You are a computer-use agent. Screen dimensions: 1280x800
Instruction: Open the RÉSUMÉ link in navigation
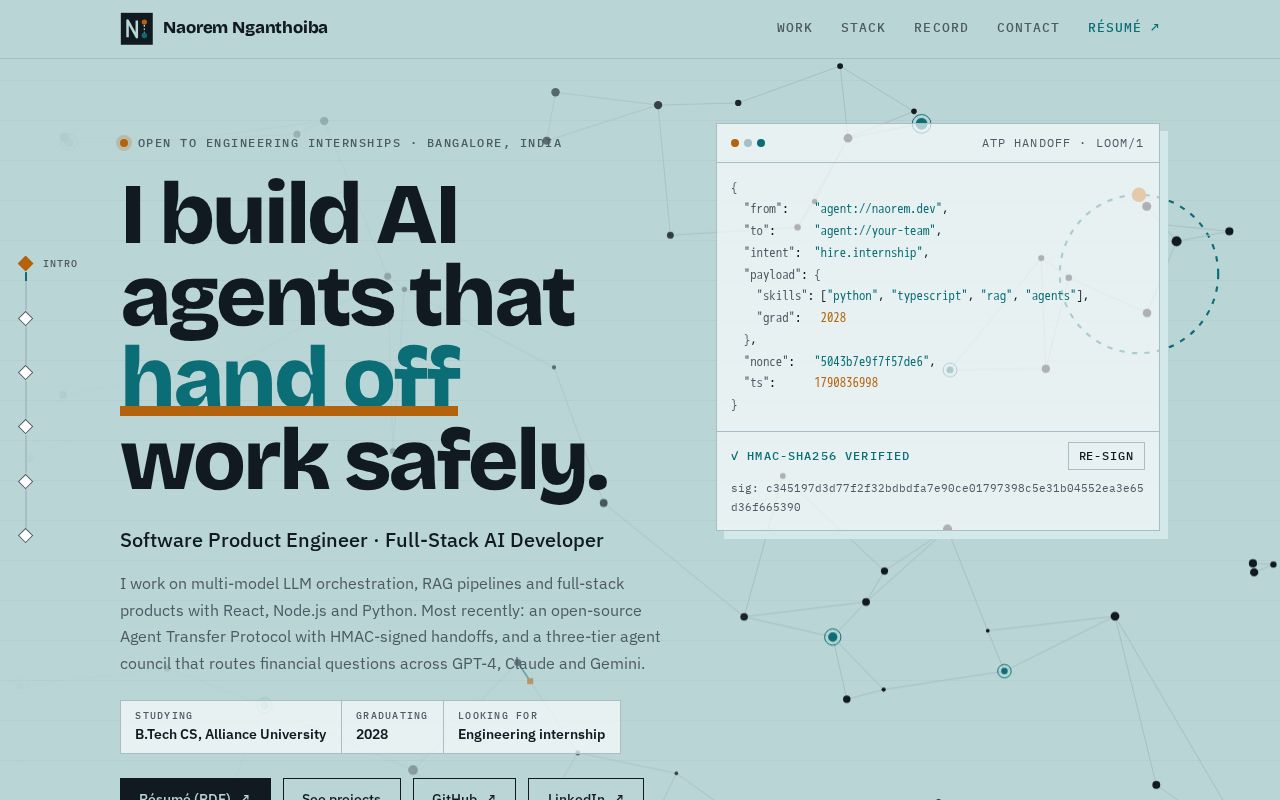(1124, 28)
